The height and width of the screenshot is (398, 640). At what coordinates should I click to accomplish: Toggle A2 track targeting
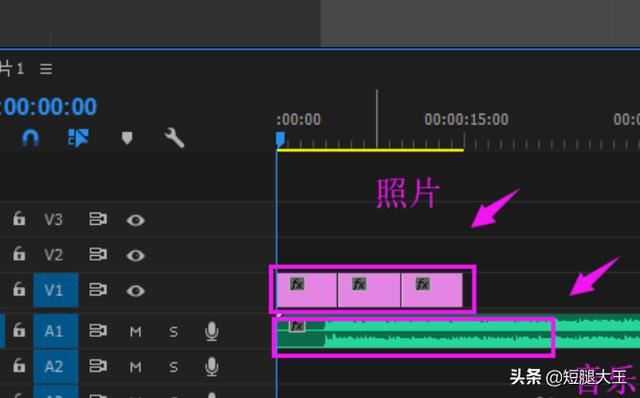56,367
